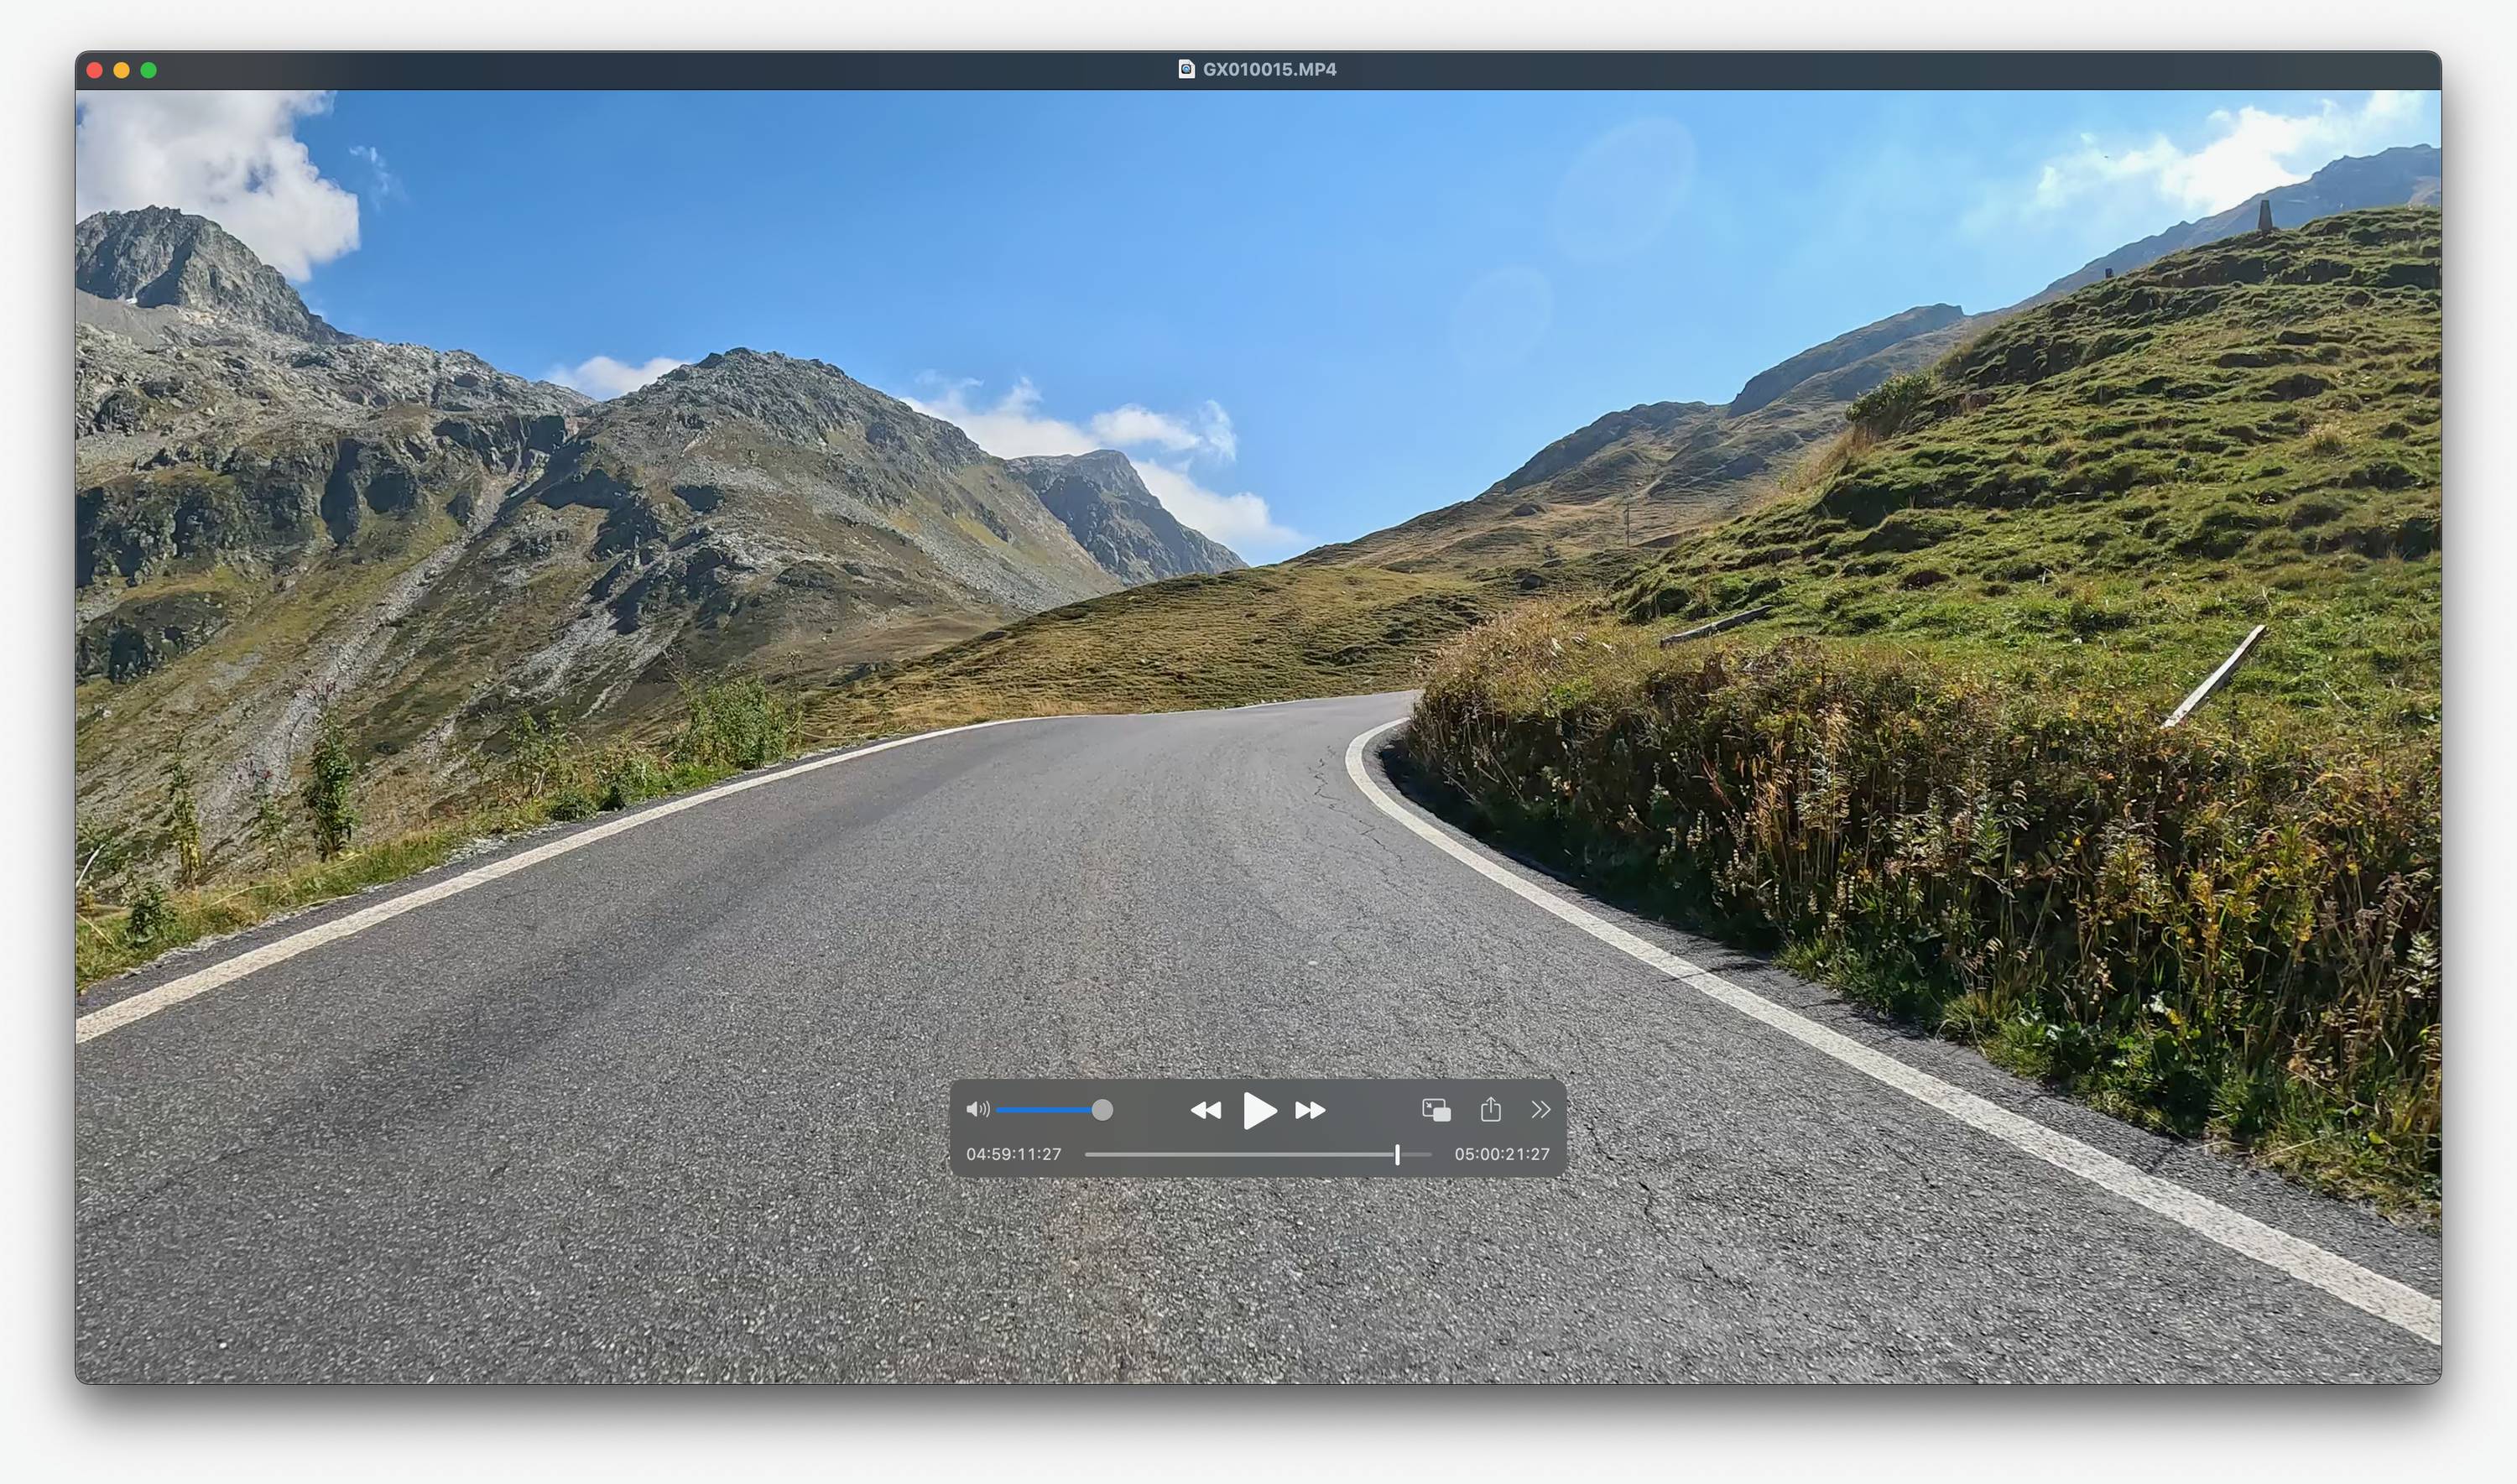Close the video window
This screenshot has width=2517, height=1484.
(x=95, y=70)
